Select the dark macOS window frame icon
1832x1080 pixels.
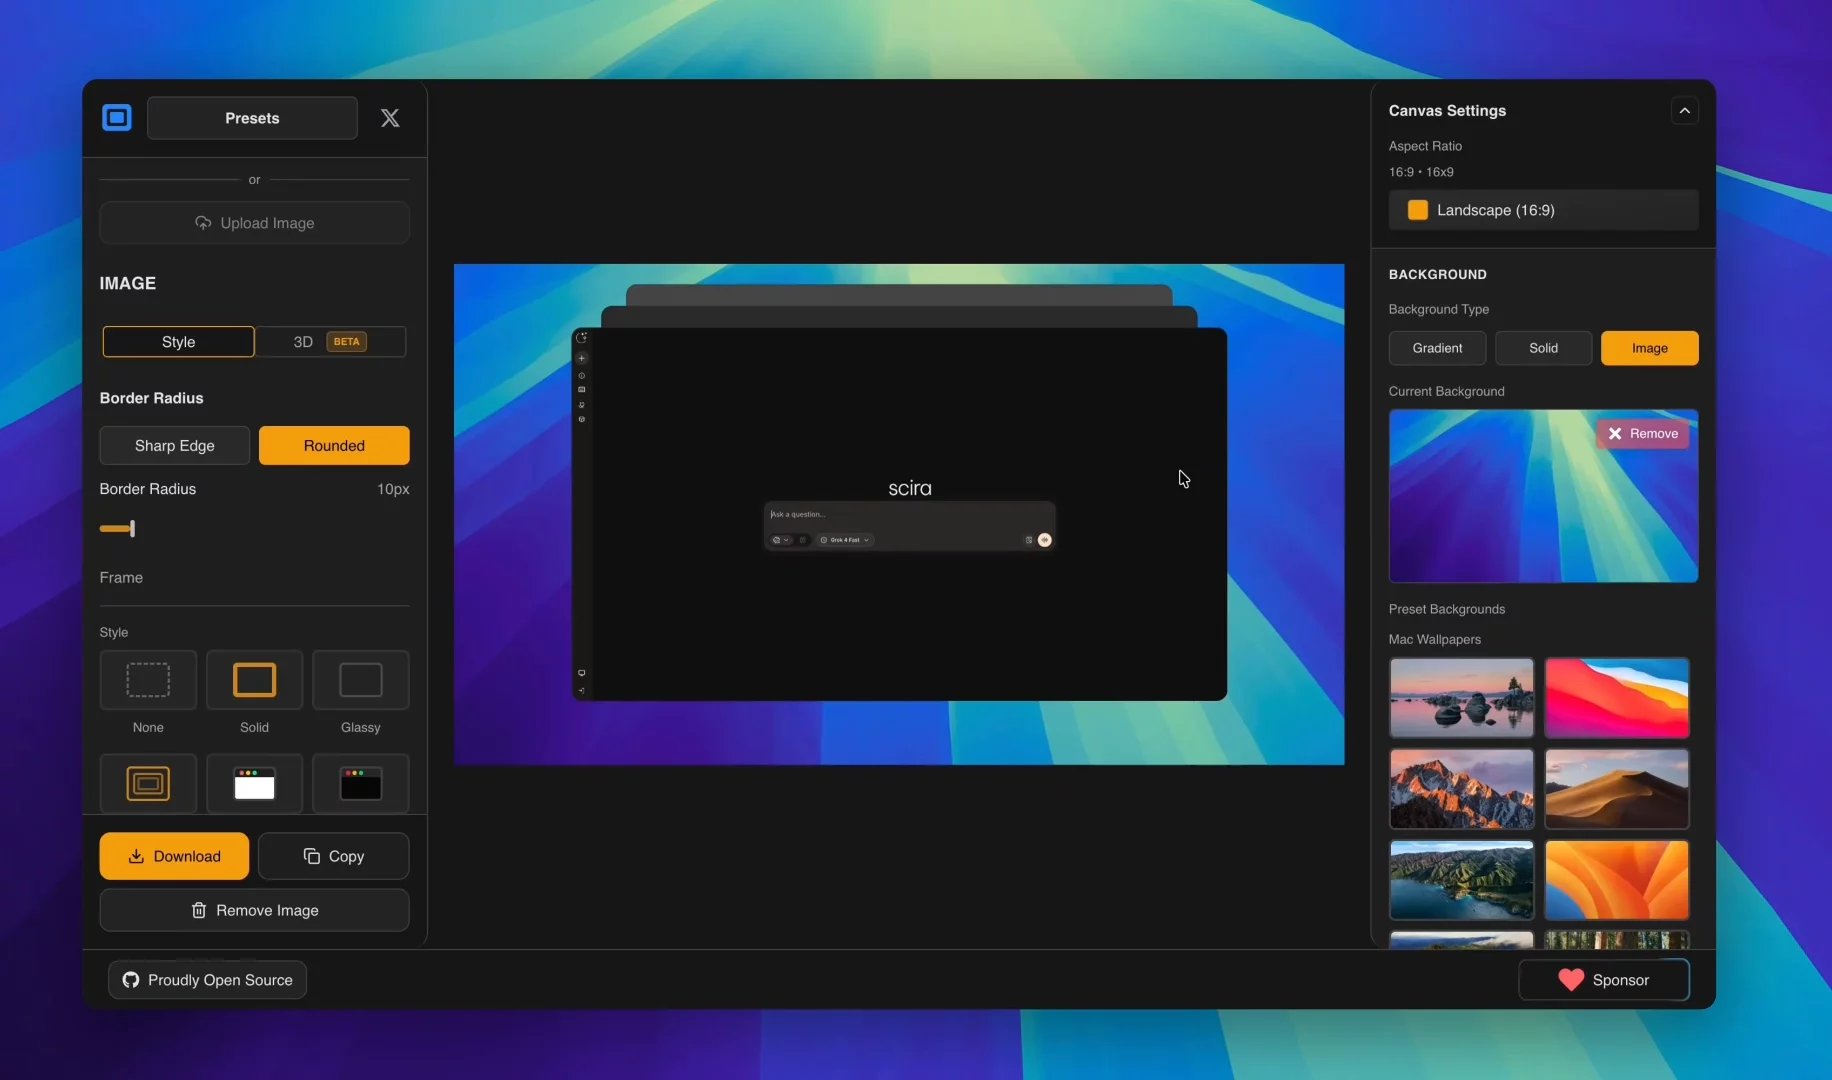(x=360, y=784)
